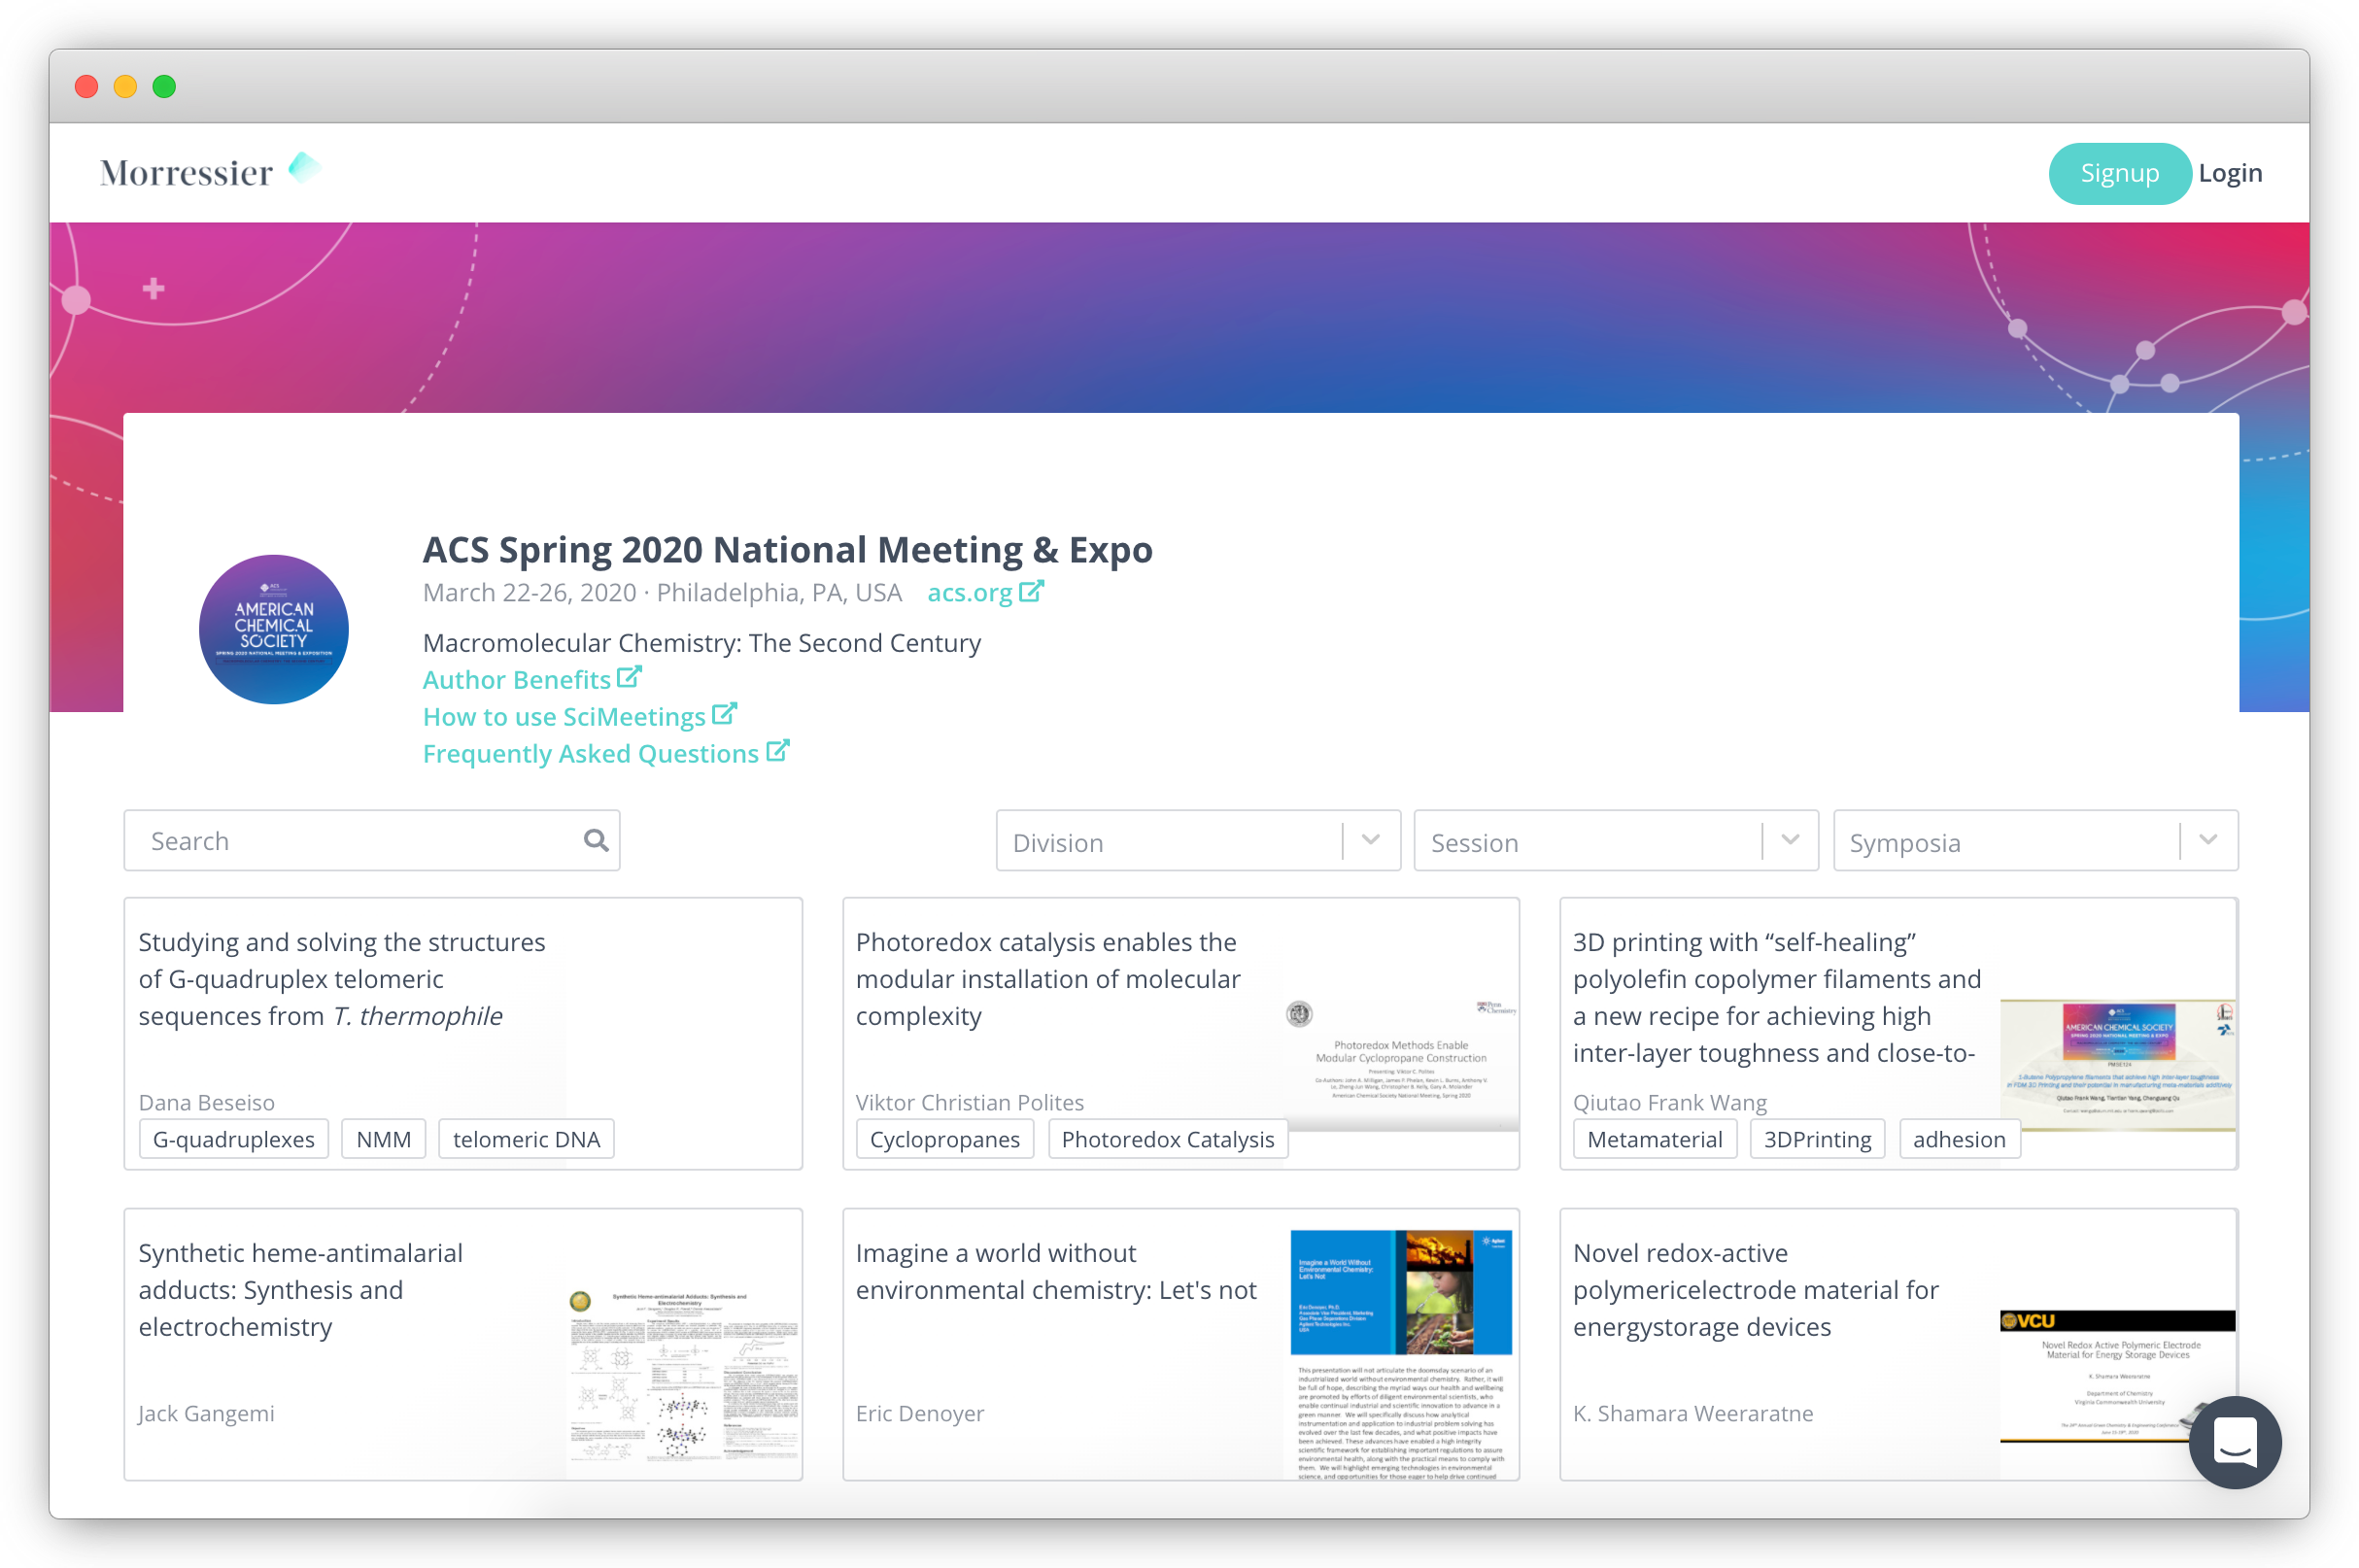Click external link icon beside How to use SciMeetings

[724, 714]
